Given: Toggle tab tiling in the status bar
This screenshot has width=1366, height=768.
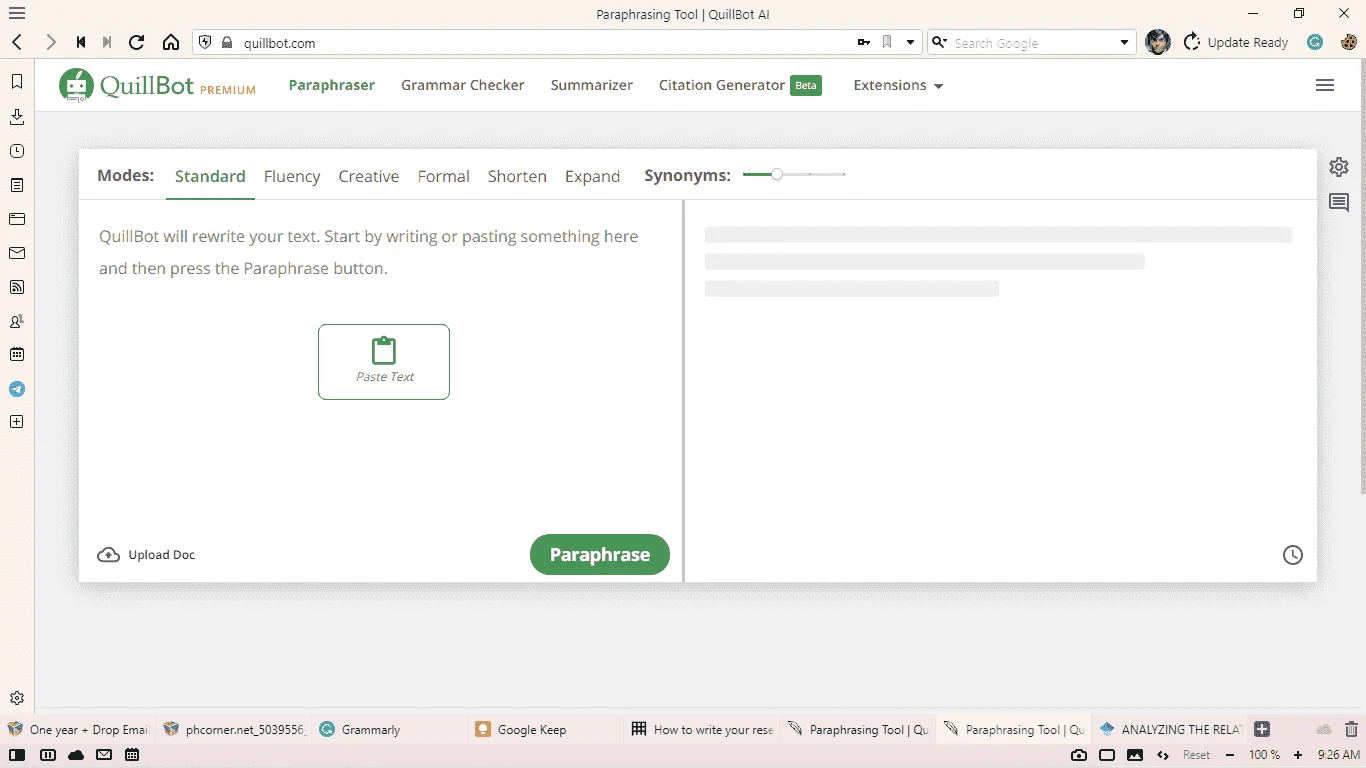Looking at the screenshot, I should pyautogui.click(x=1107, y=755).
